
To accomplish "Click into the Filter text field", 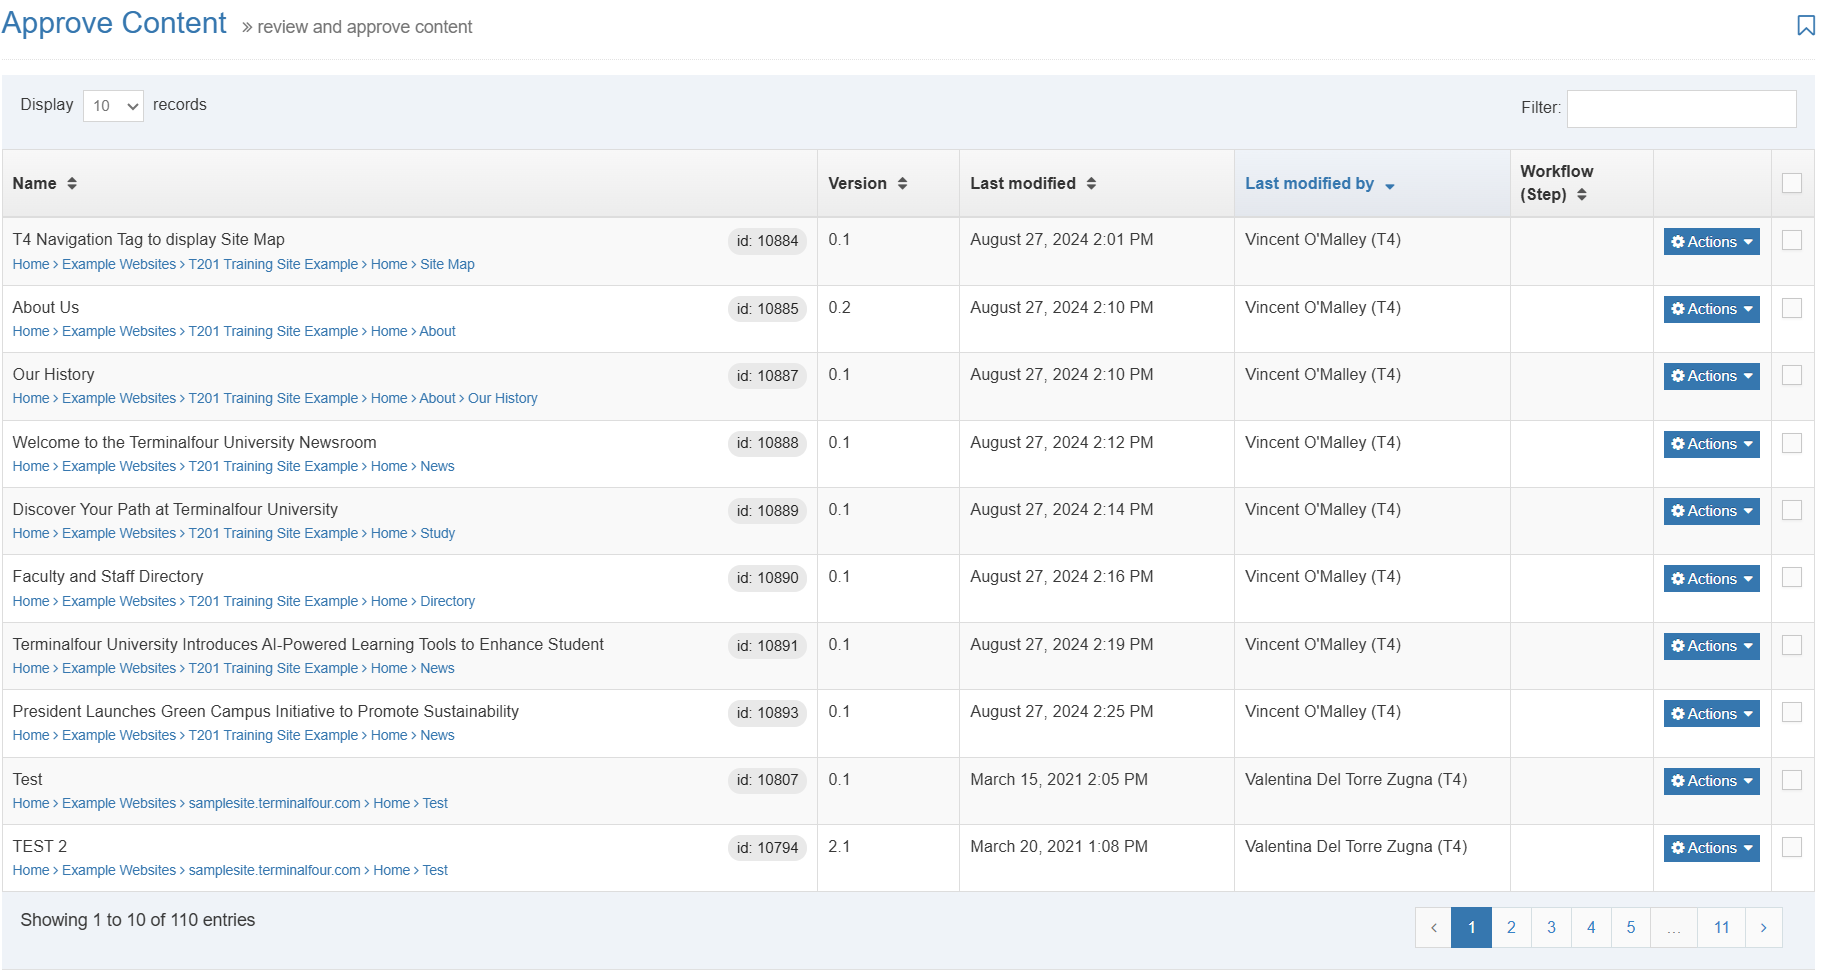I will [x=1681, y=109].
